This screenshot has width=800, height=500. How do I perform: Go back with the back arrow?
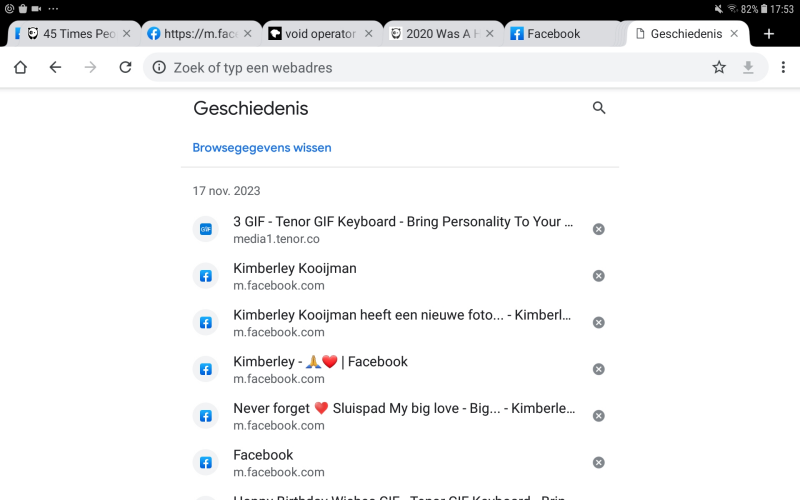click(55, 67)
